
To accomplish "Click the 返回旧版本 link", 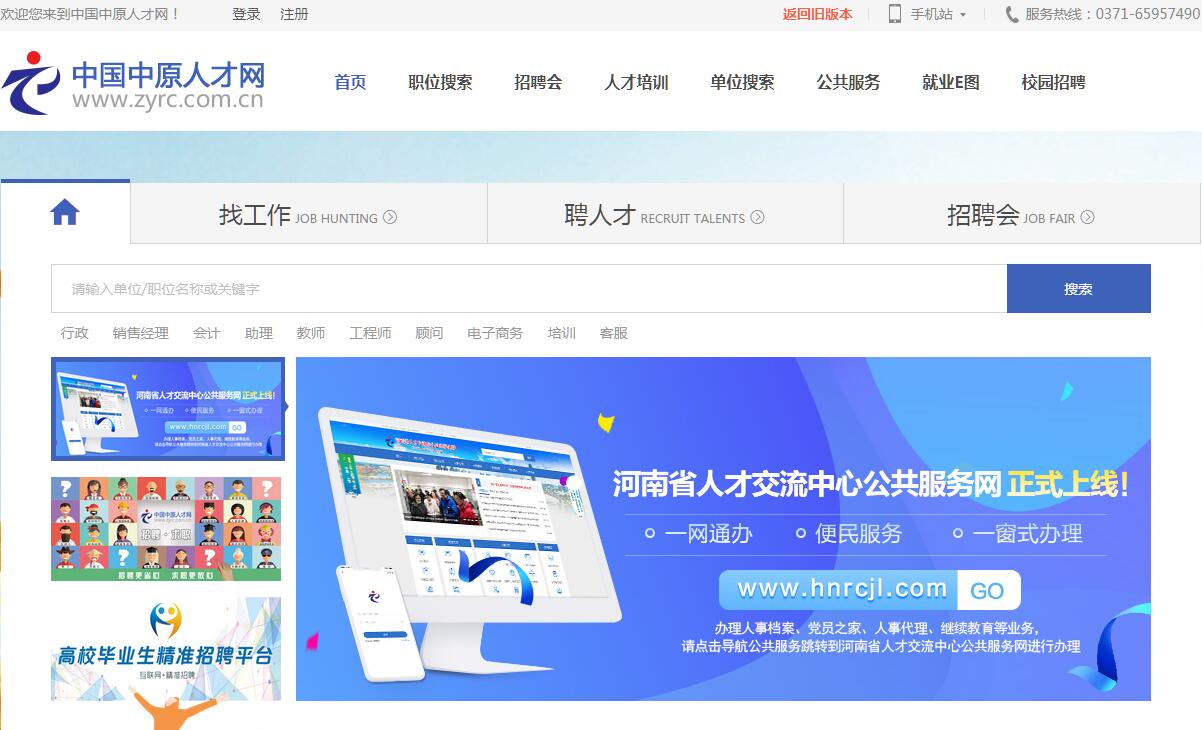I will click(817, 14).
